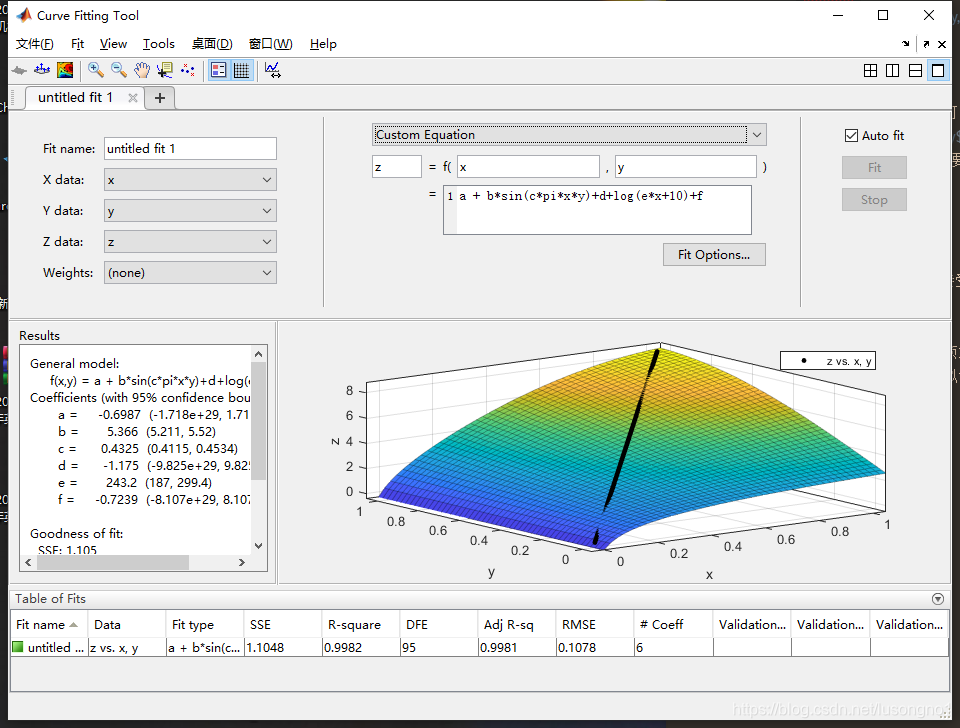
Task: Uncheck the Auto fit checkbox
Action: (x=852, y=136)
